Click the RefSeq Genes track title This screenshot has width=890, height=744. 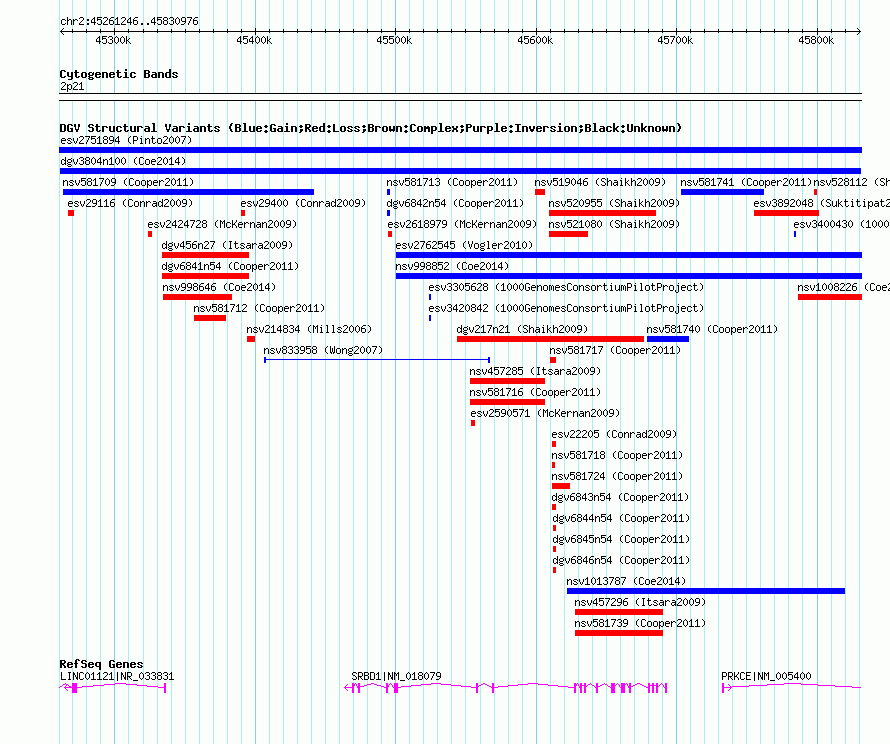[x=101, y=663]
